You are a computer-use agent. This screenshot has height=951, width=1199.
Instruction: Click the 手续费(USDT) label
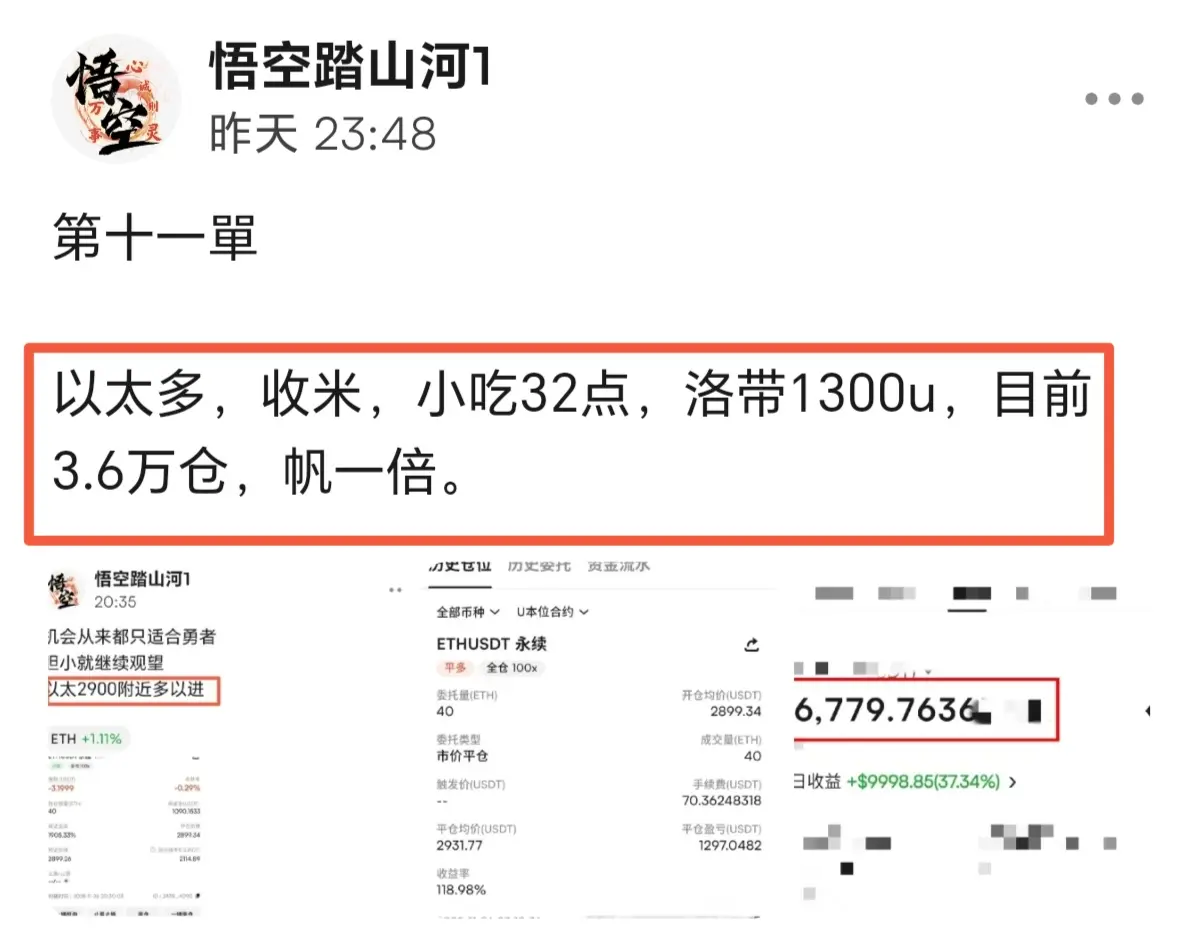[727, 784]
